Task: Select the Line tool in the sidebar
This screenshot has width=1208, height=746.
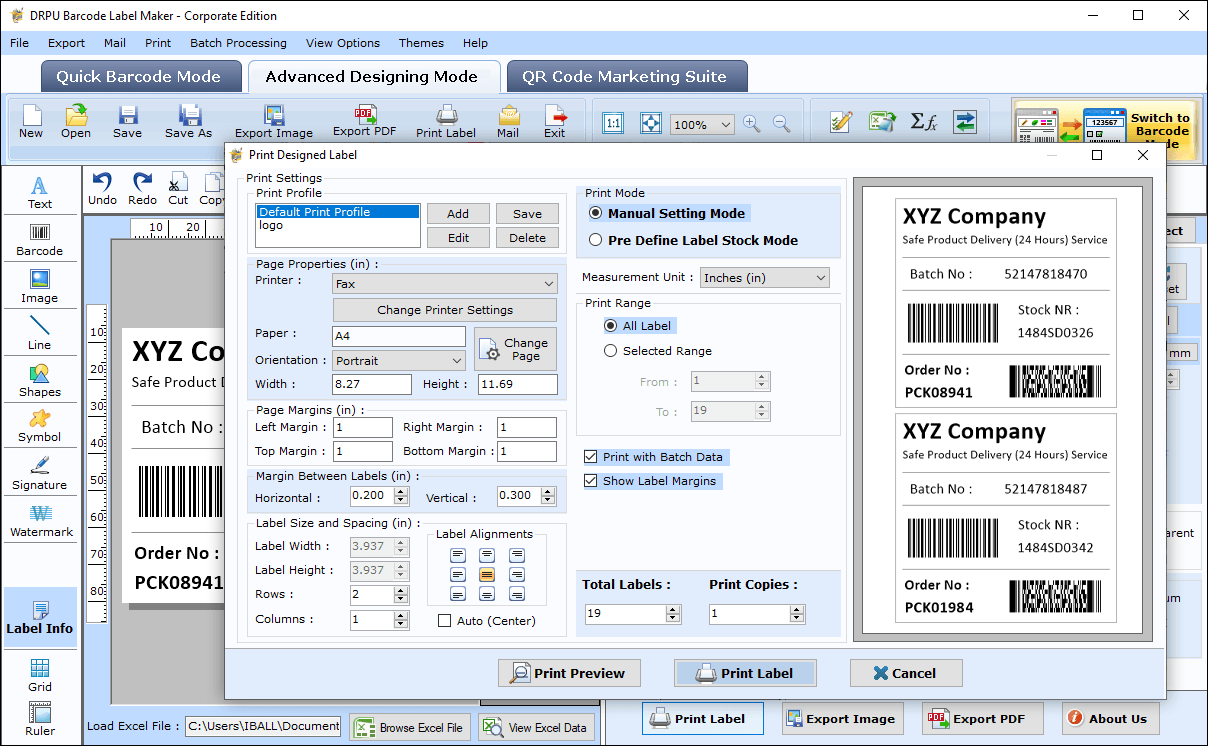Action: coord(40,334)
